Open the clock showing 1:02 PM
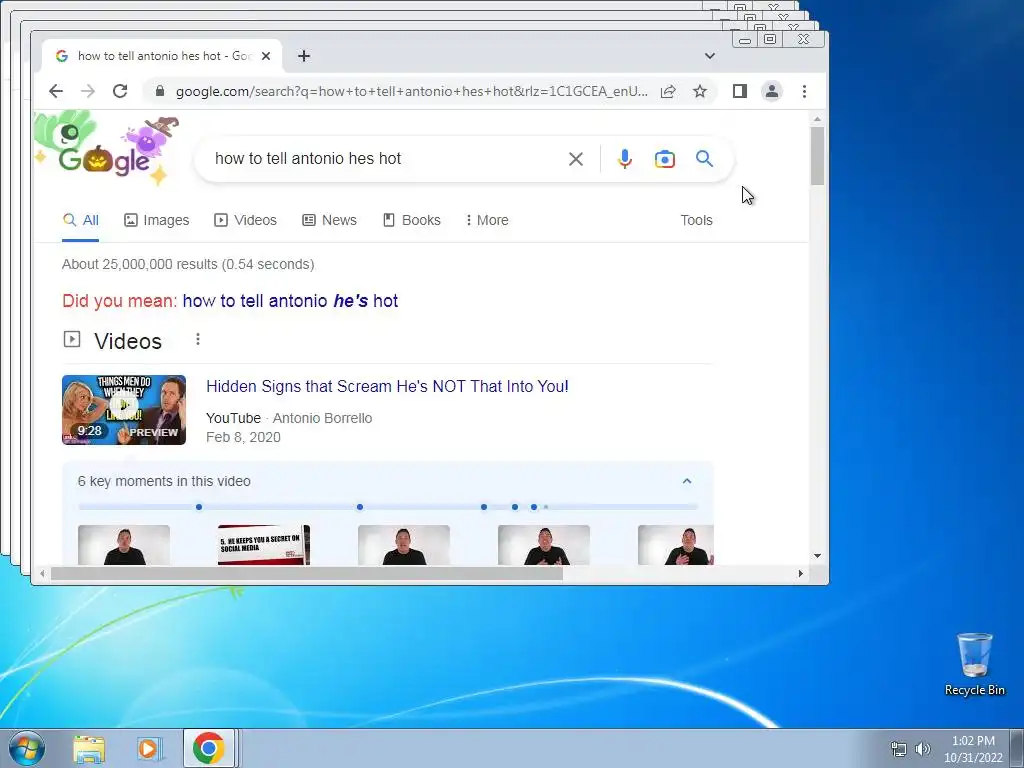 coord(973,749)
